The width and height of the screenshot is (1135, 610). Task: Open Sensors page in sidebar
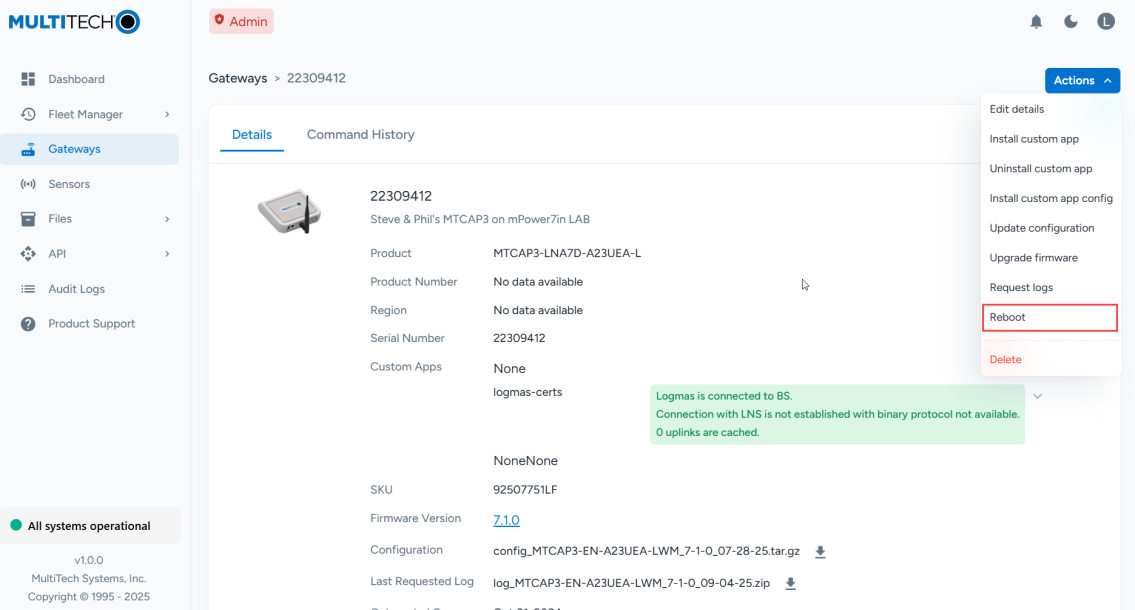tap(90, 184)
